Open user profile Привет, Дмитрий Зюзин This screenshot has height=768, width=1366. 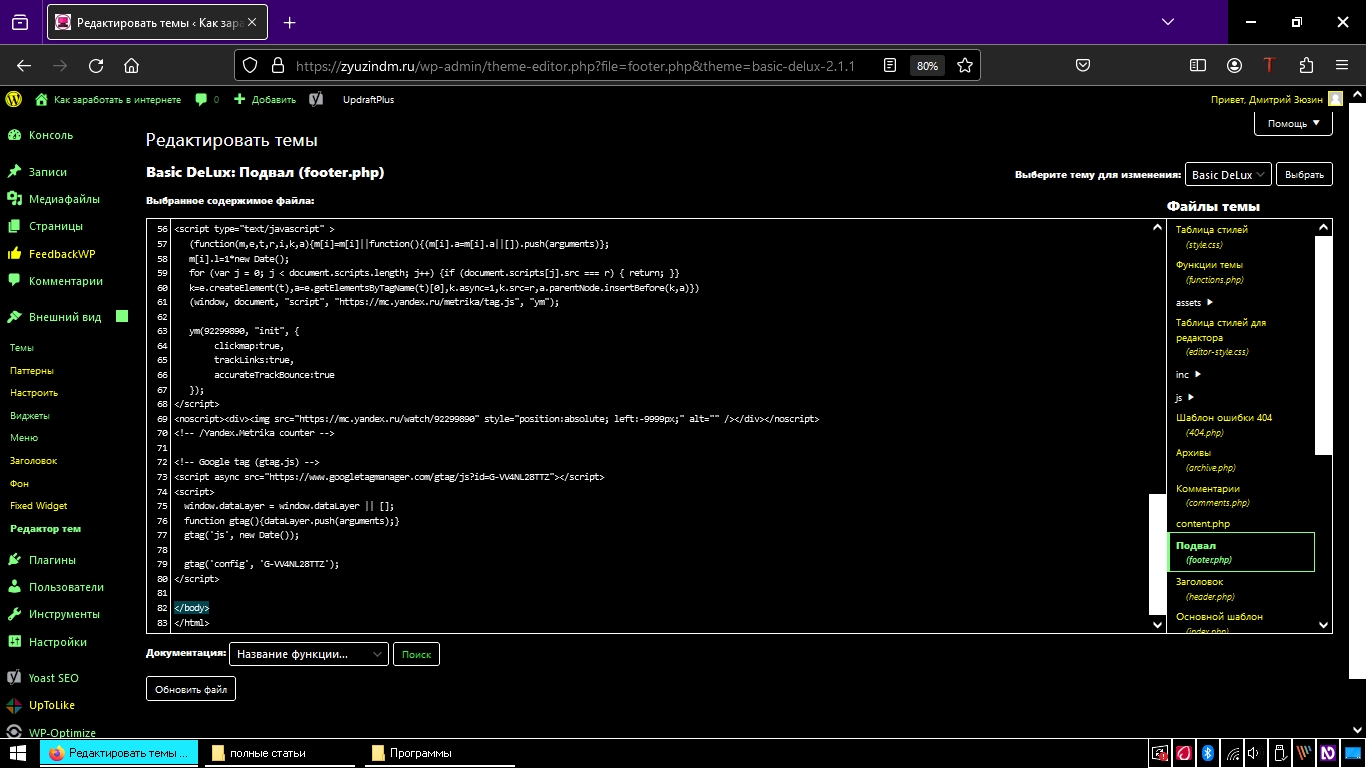[x=1276, y=99]
